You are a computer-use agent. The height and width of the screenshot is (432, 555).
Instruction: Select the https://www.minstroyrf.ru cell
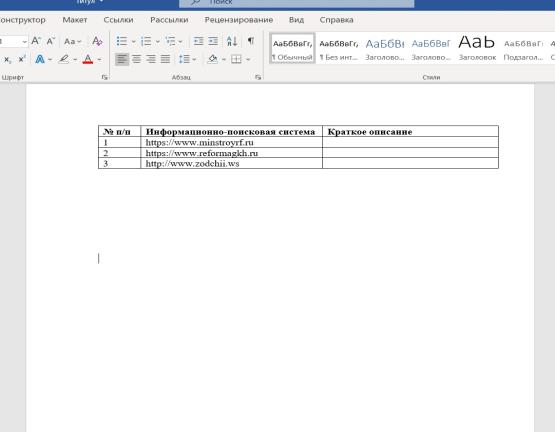[x=231, y=142]
